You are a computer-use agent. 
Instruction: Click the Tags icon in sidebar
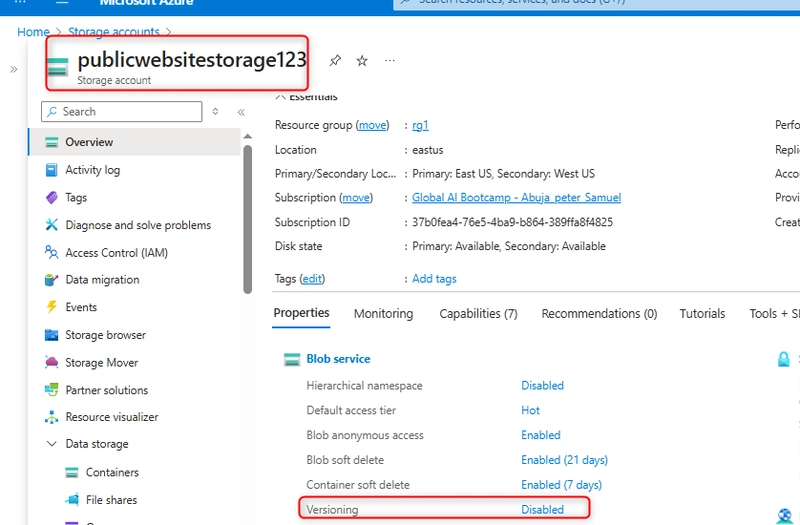(52, 197)
